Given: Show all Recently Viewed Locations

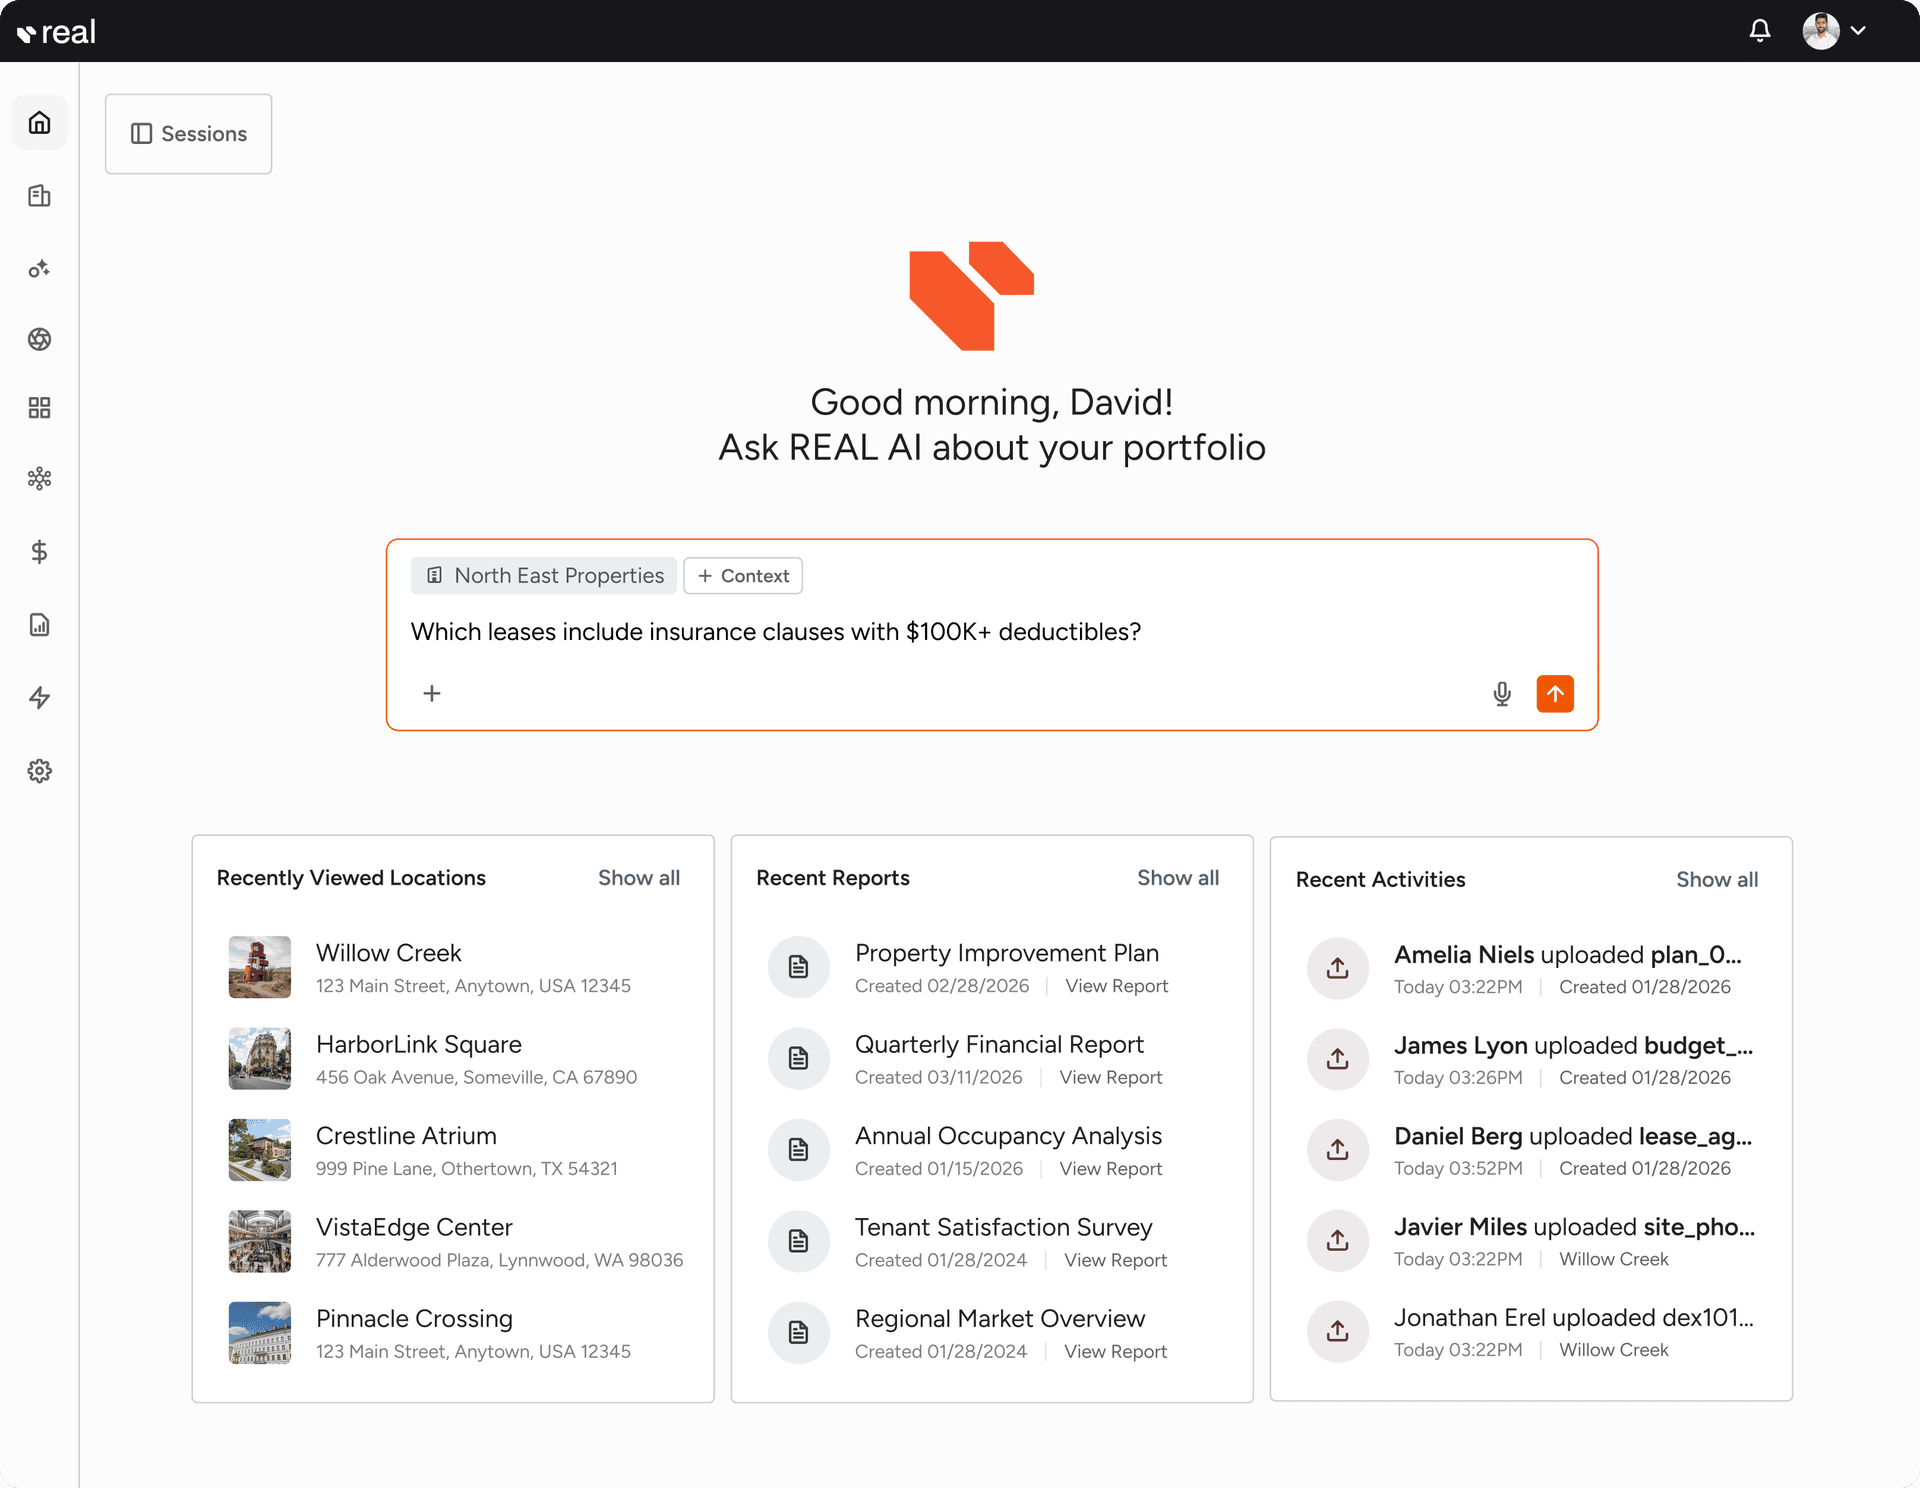Looking at the screenshot, I should pos(639,878).
